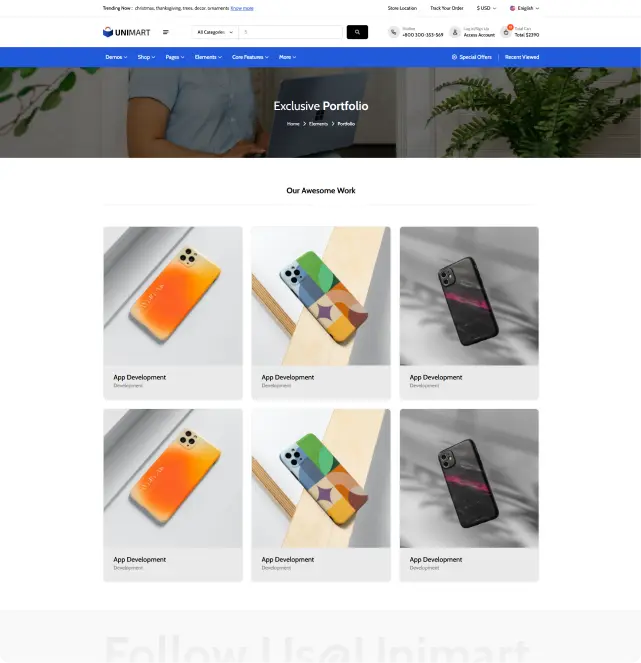
Task: Open the Core Features menu
Action: point(250,57)
